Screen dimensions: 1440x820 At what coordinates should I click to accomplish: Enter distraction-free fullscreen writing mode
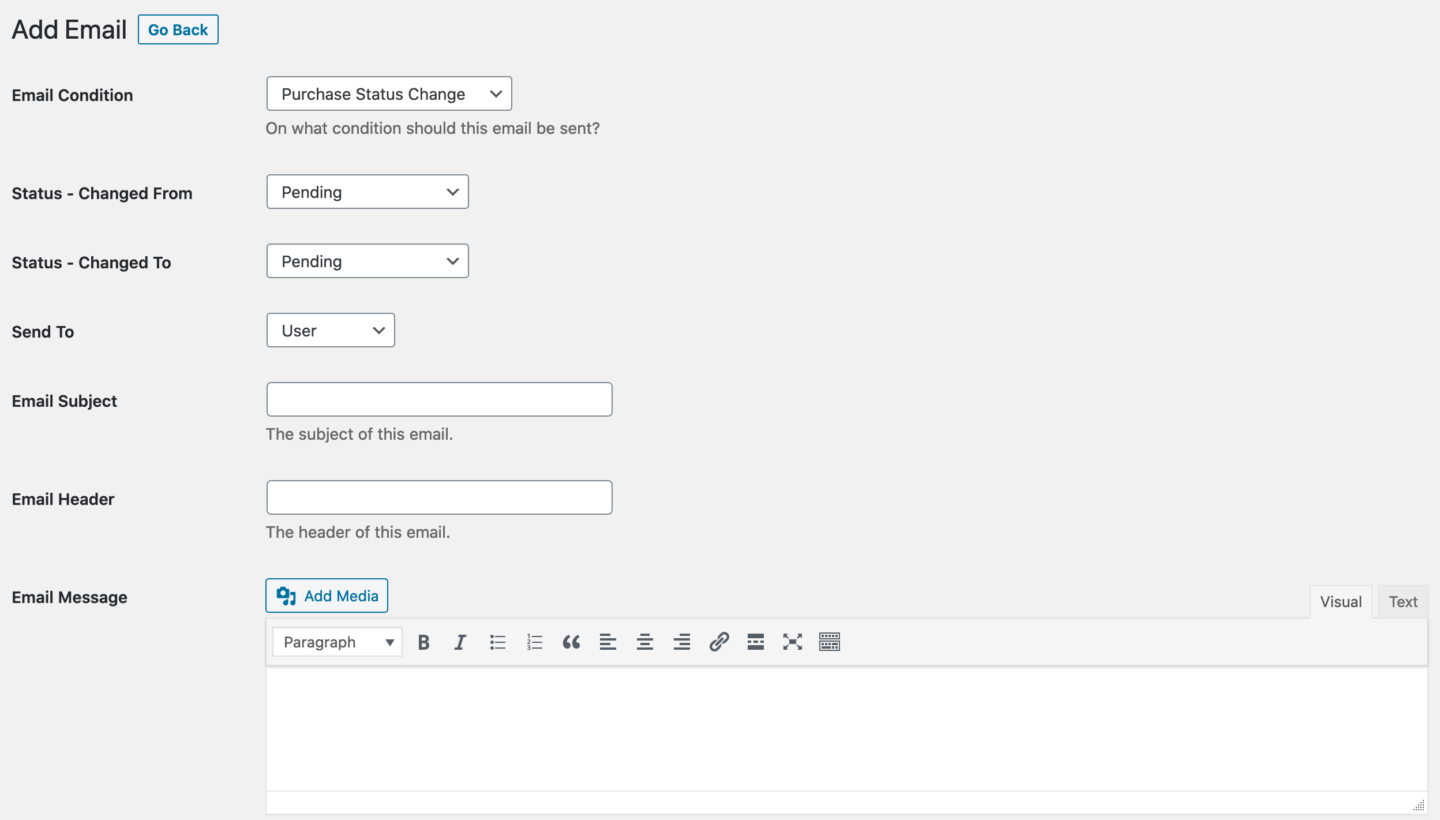click(792, 641)
